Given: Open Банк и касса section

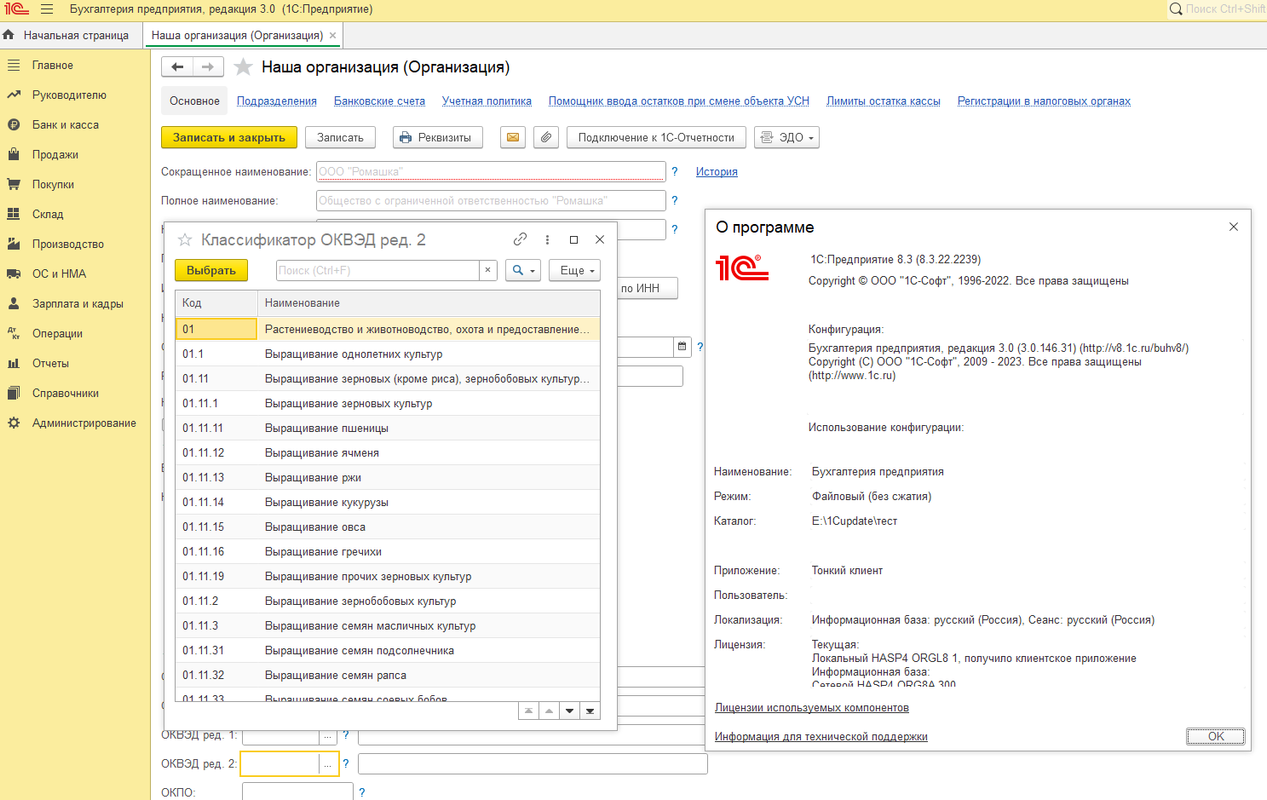Looking at the screenshot, I should click(x=65, y=125).
